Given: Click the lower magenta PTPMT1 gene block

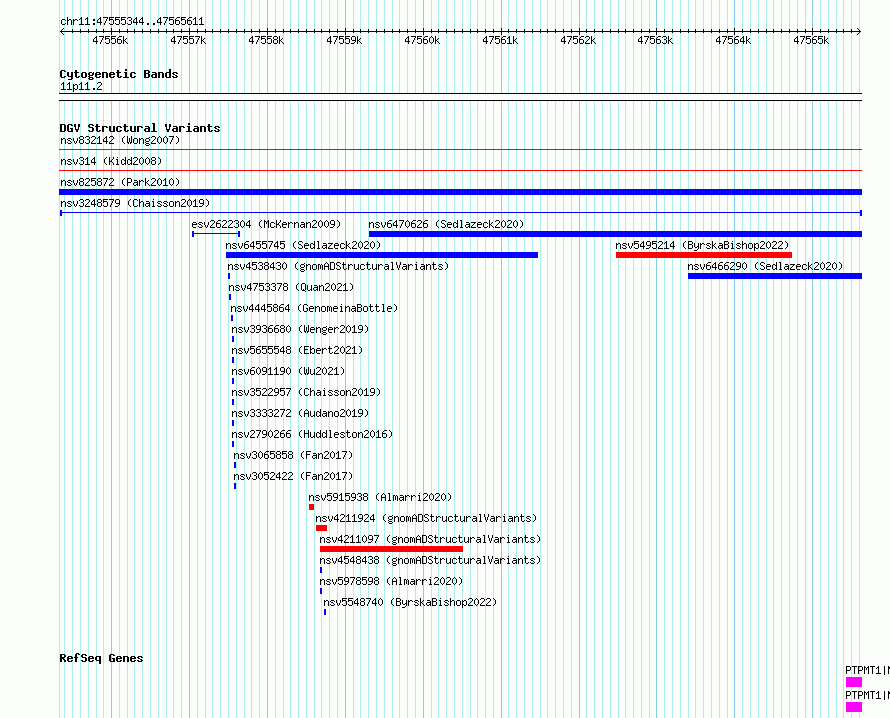Looking at the screenshot, I should [854, 707].
